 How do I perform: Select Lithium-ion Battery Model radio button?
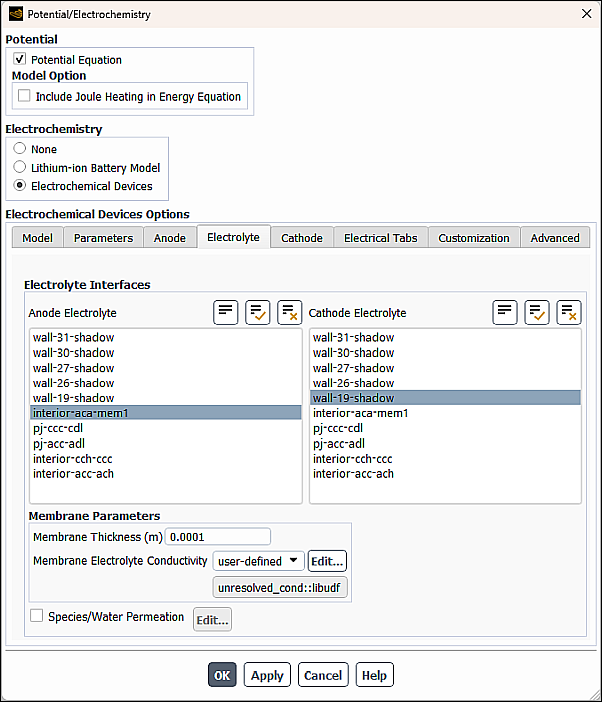20,167
